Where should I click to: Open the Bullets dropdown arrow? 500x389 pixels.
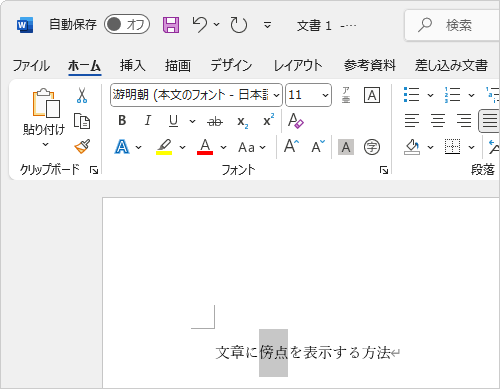click(x=430, y=95)
